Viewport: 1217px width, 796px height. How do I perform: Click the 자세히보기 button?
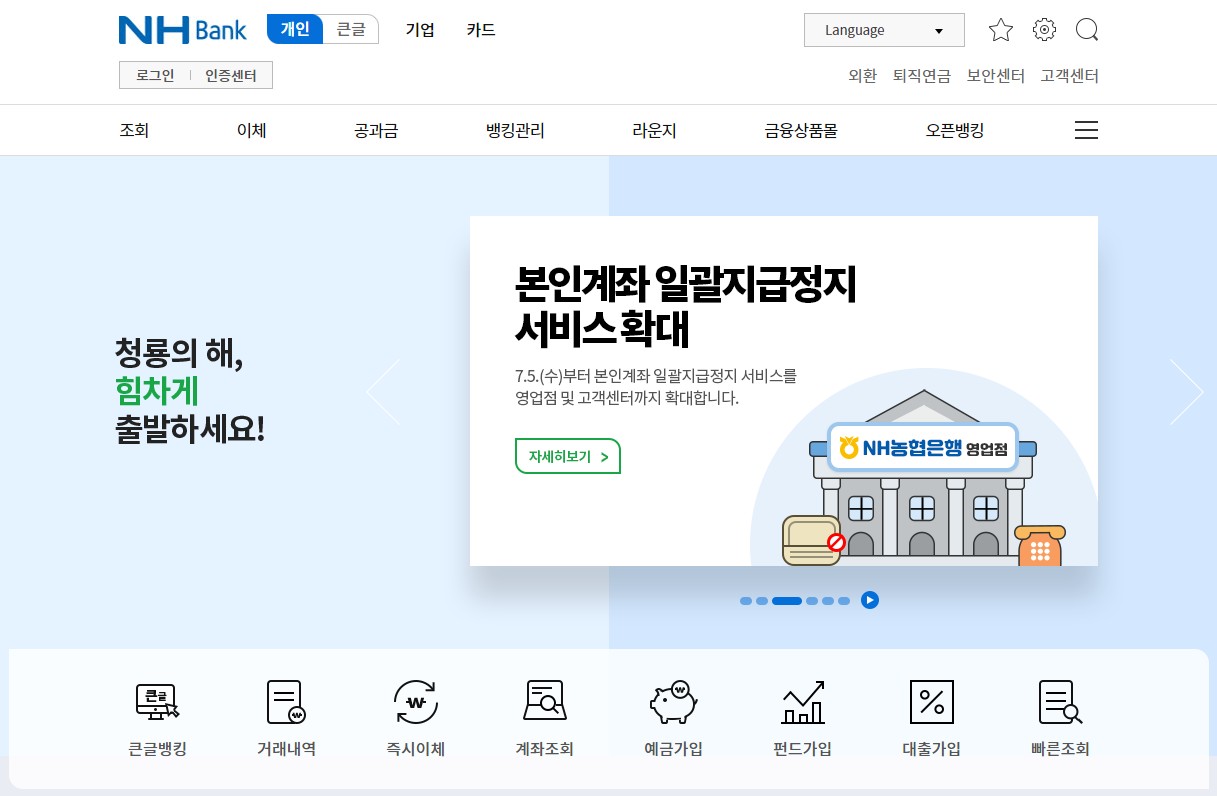pos(568,456)
